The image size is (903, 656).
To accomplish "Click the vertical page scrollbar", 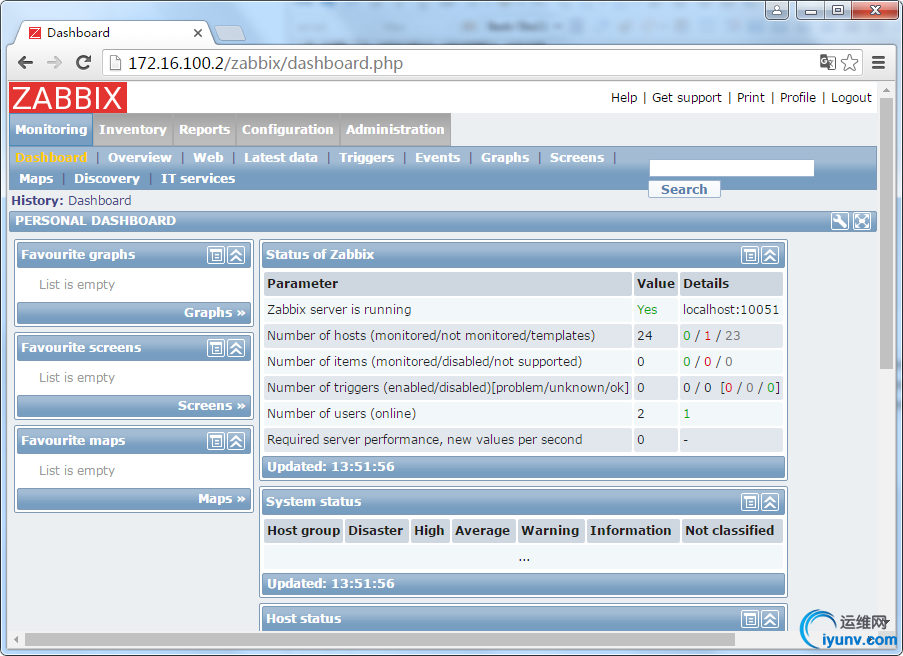I will [x=886, y=234].
